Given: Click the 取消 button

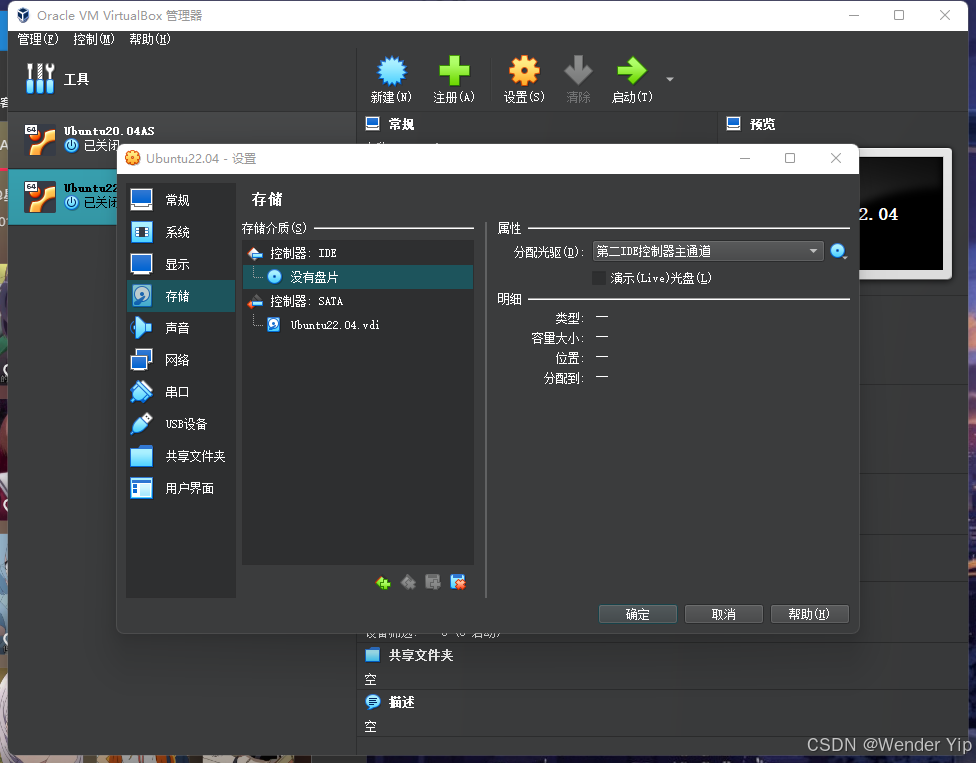Looking at the screenshot, I should pos(723,614).
